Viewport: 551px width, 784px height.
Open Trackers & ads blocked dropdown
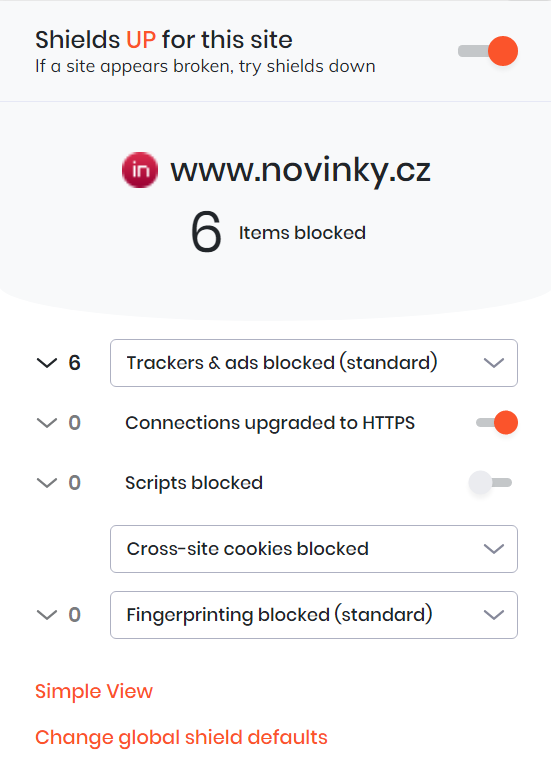tap(314, 363)
